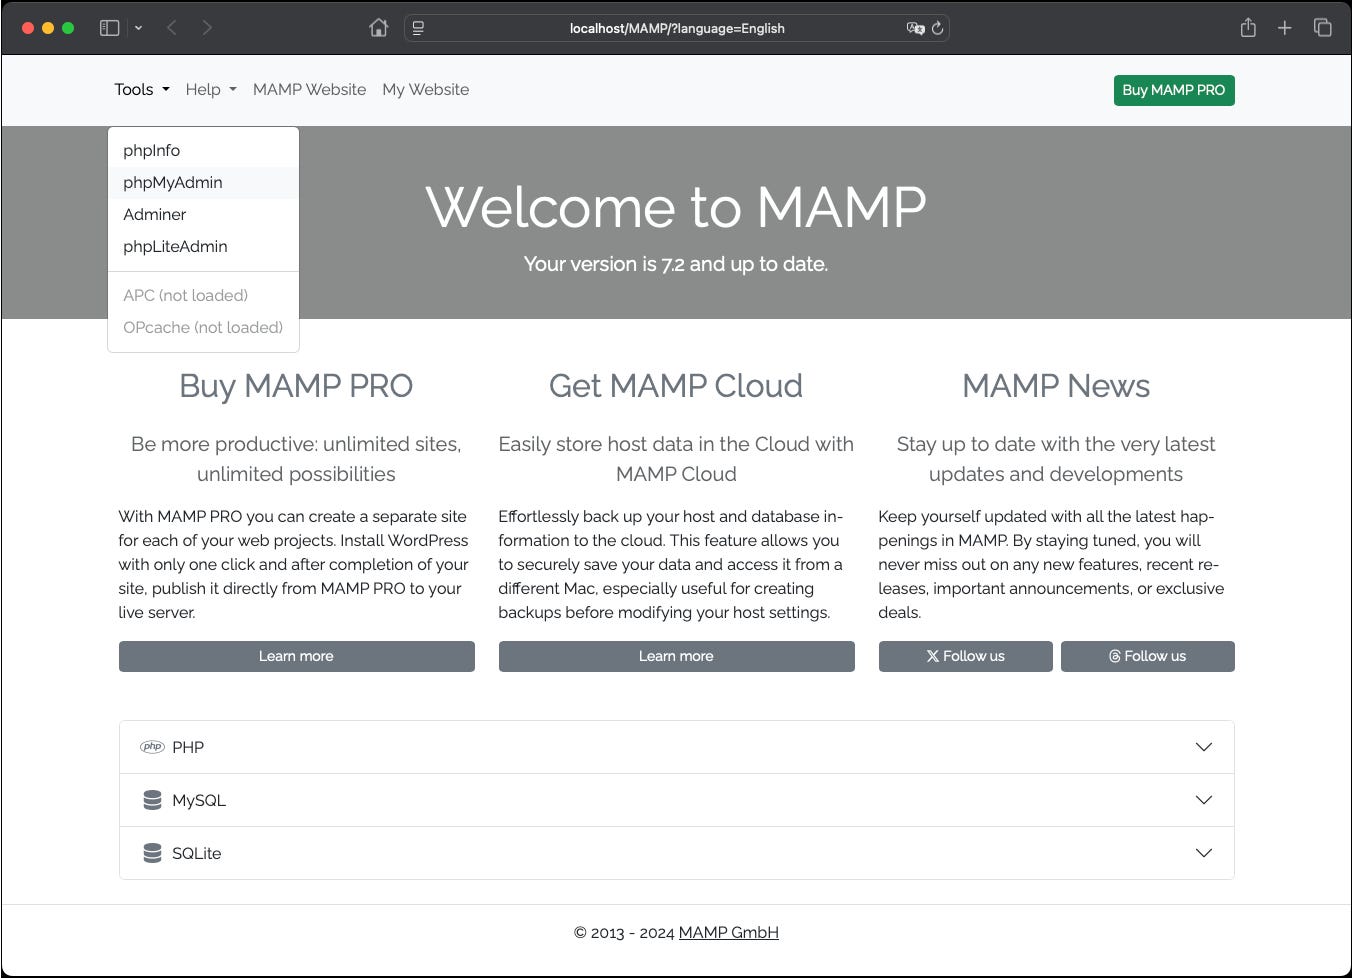Select Adminer from Tools menu
This screenshot has width=1353, height=978.
tap(203, 215)
